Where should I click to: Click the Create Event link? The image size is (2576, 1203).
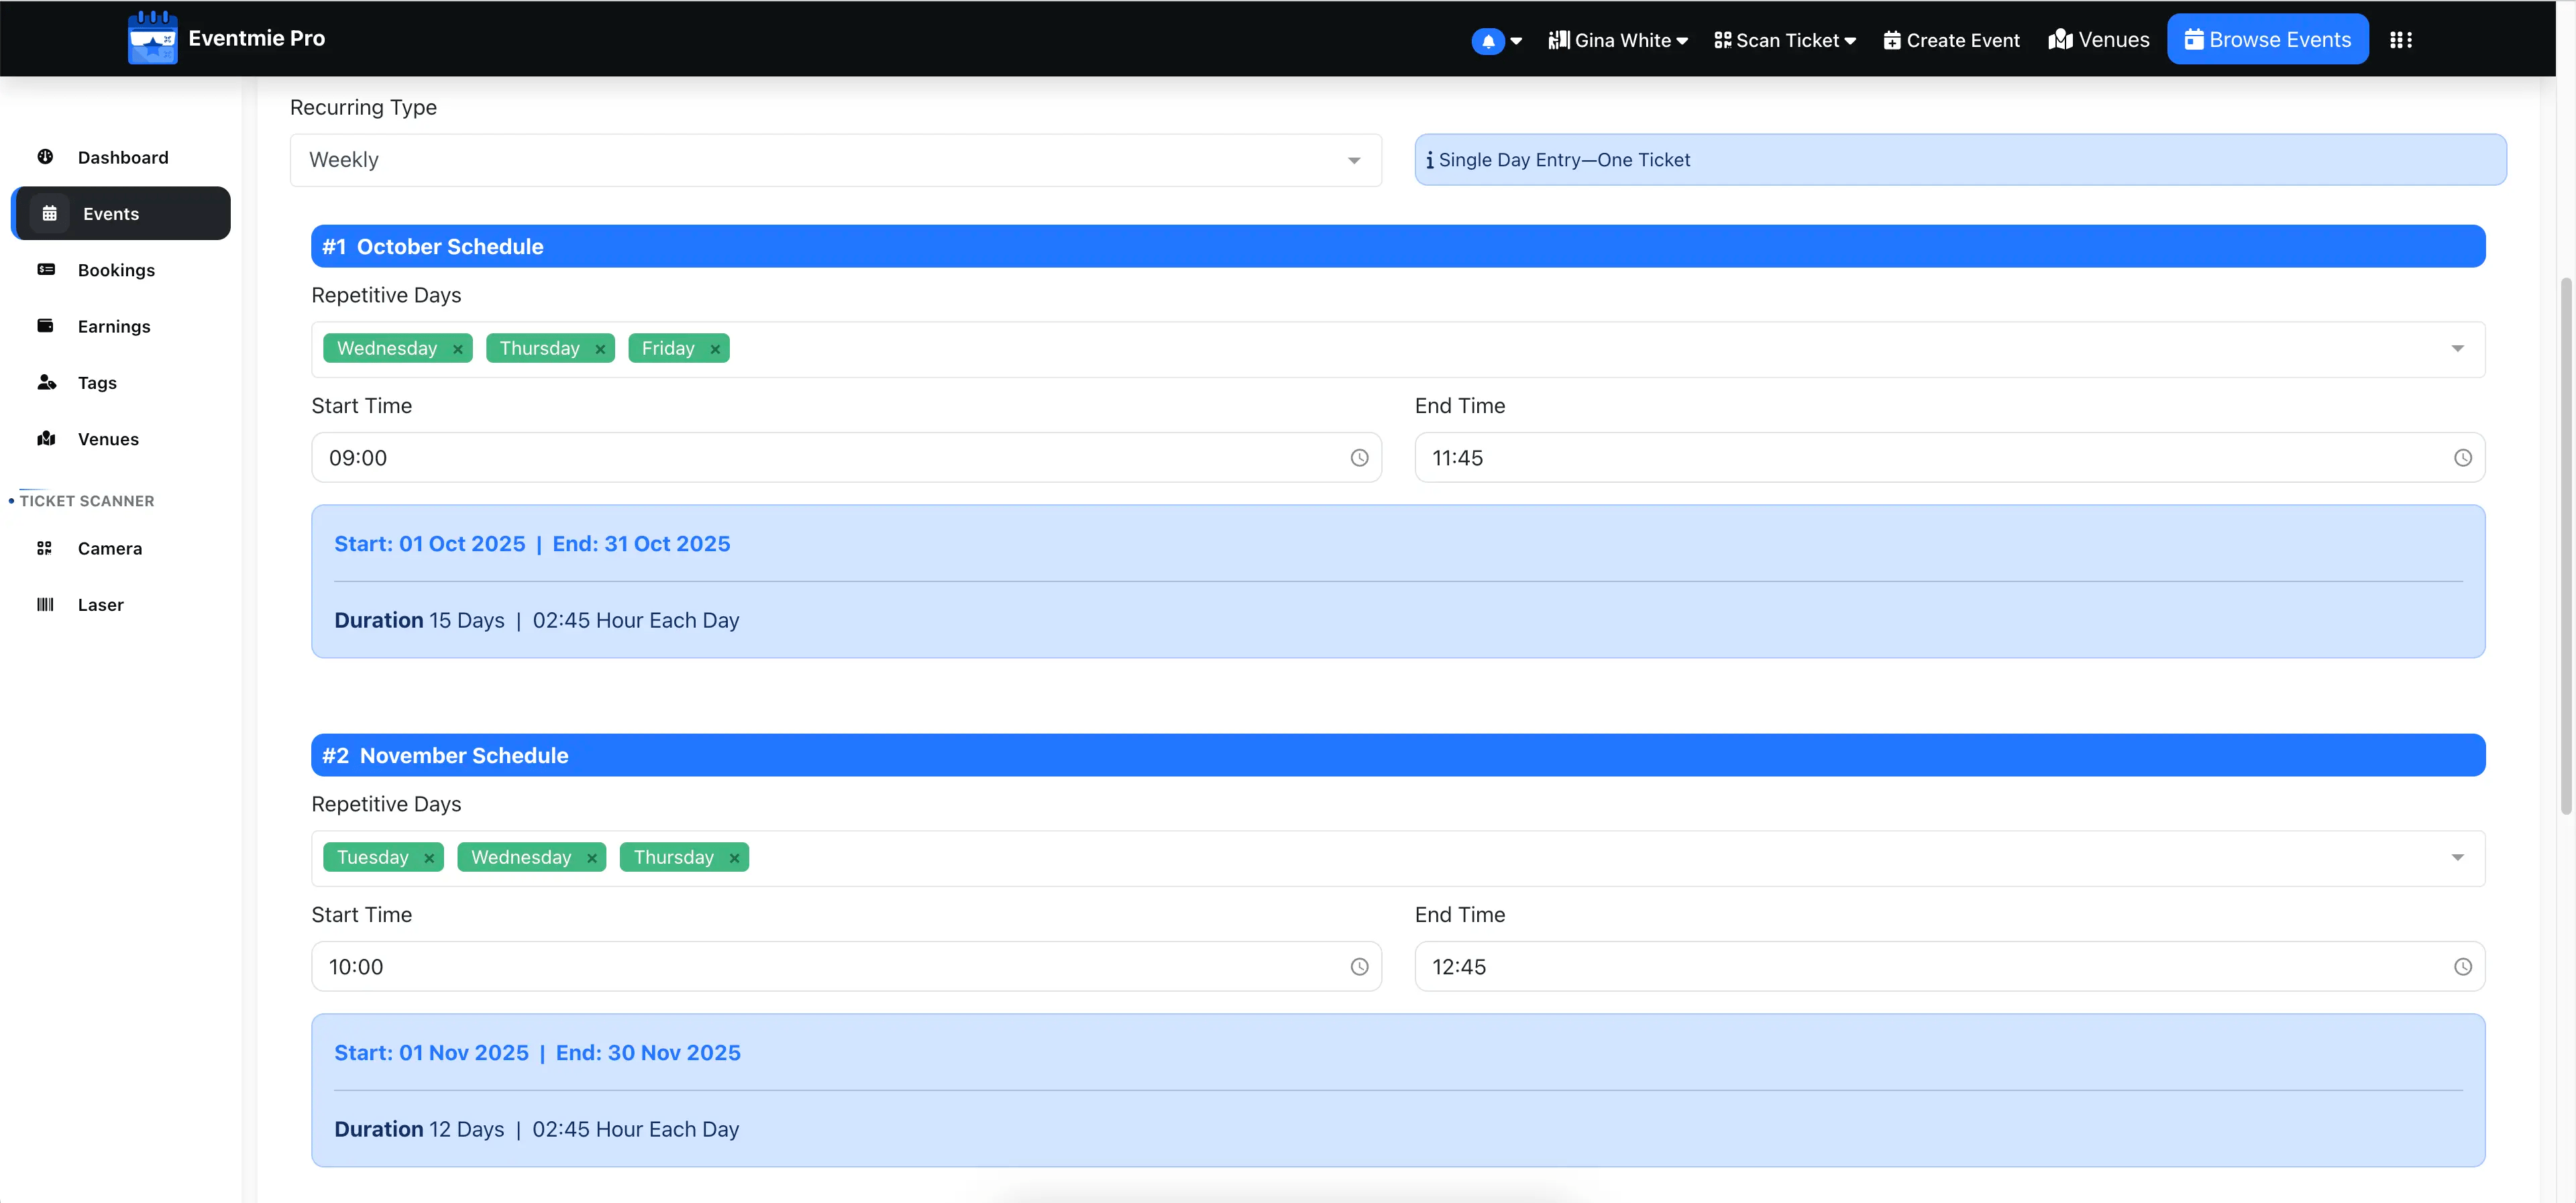(x=1951, y=40)
